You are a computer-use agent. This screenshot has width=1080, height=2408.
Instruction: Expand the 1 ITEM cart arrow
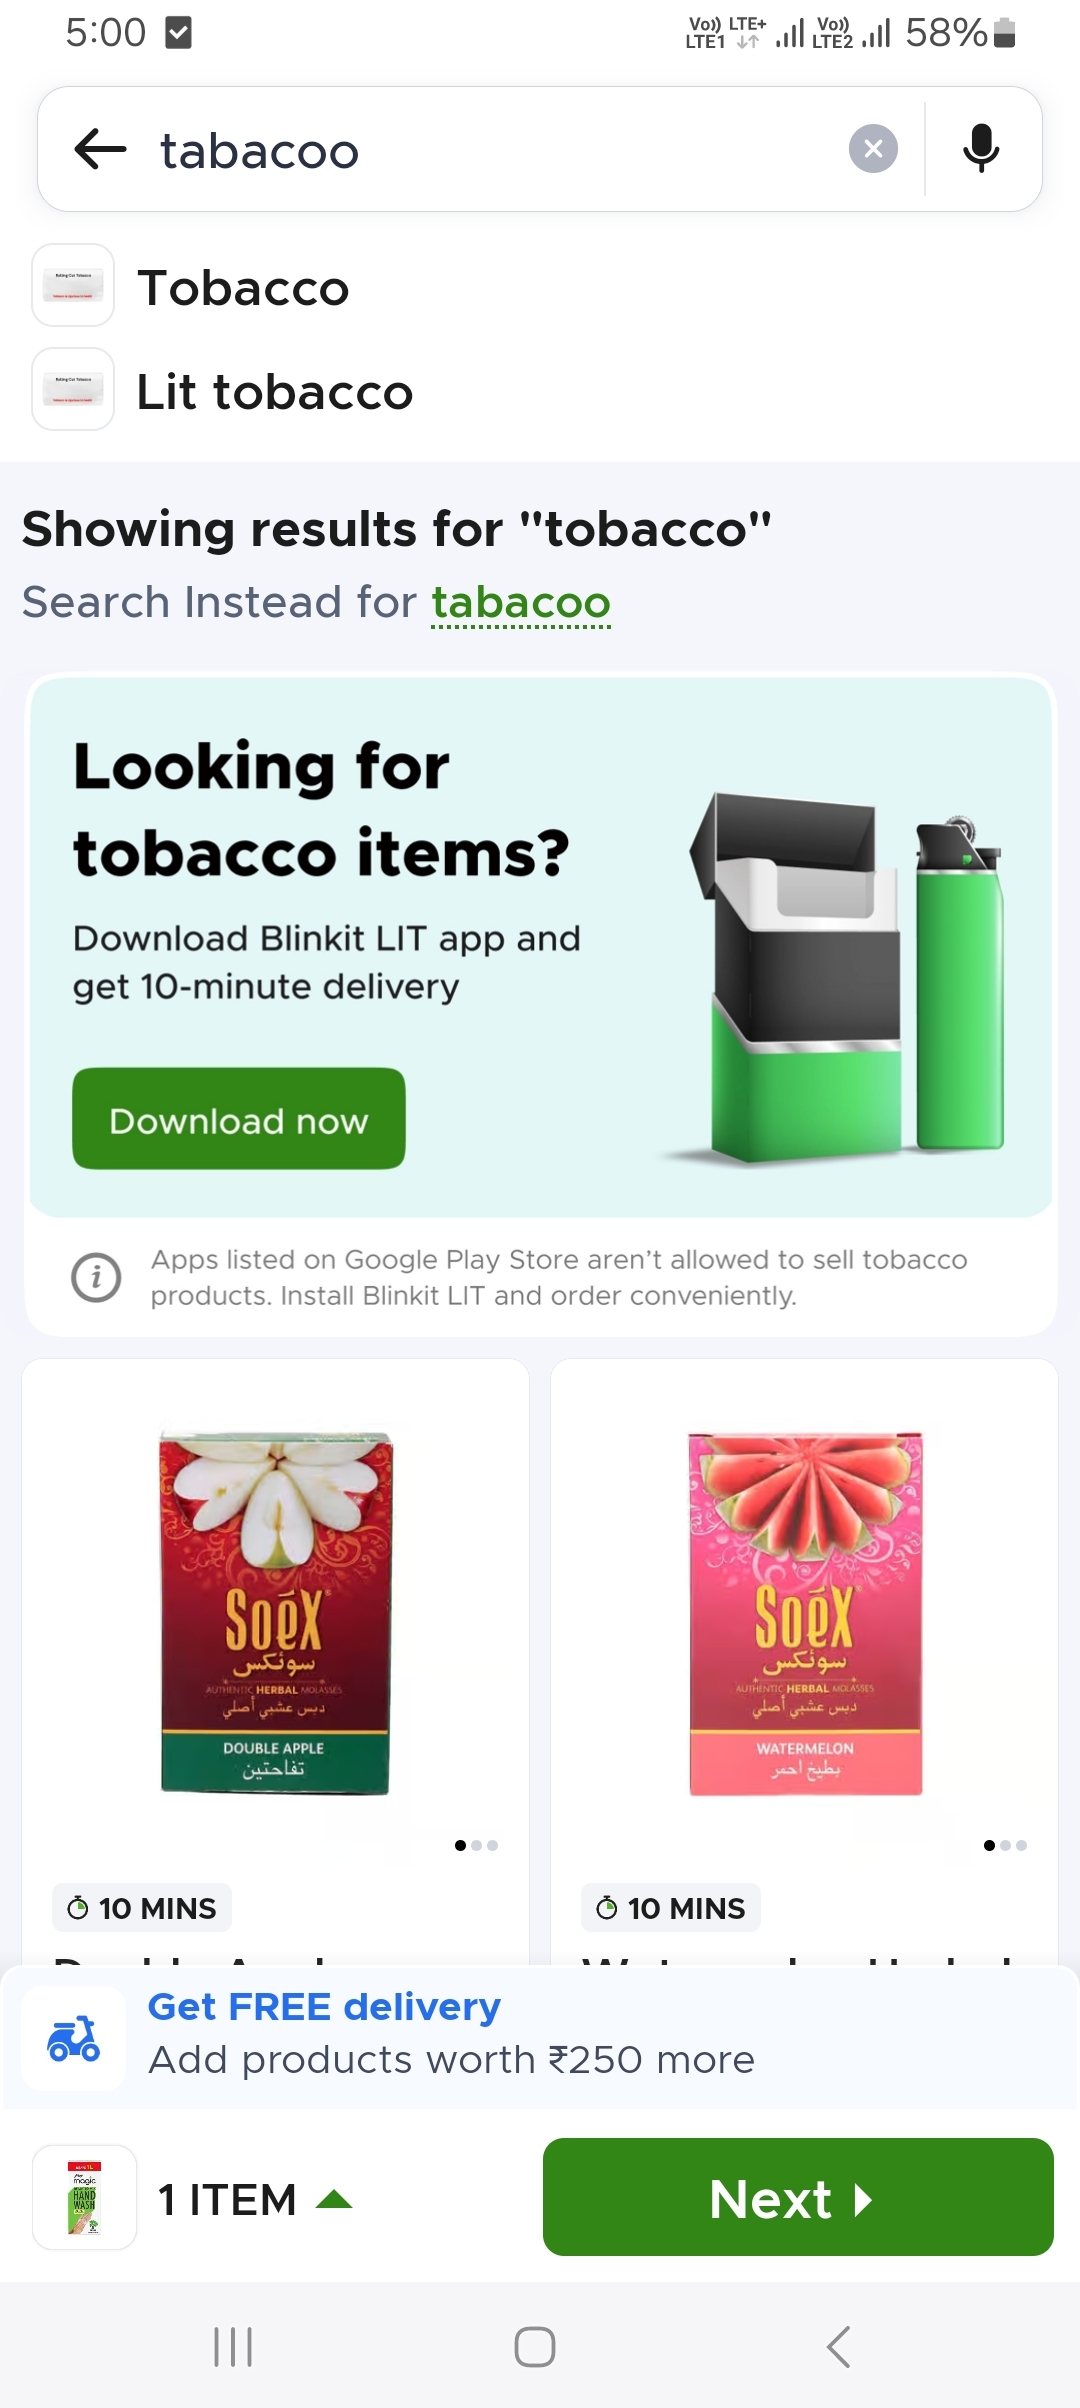(334, 2199)
